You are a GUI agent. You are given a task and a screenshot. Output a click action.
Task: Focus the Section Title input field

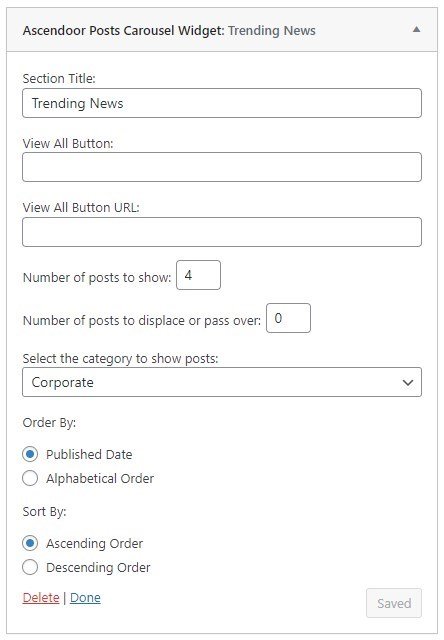coord(222,103)
